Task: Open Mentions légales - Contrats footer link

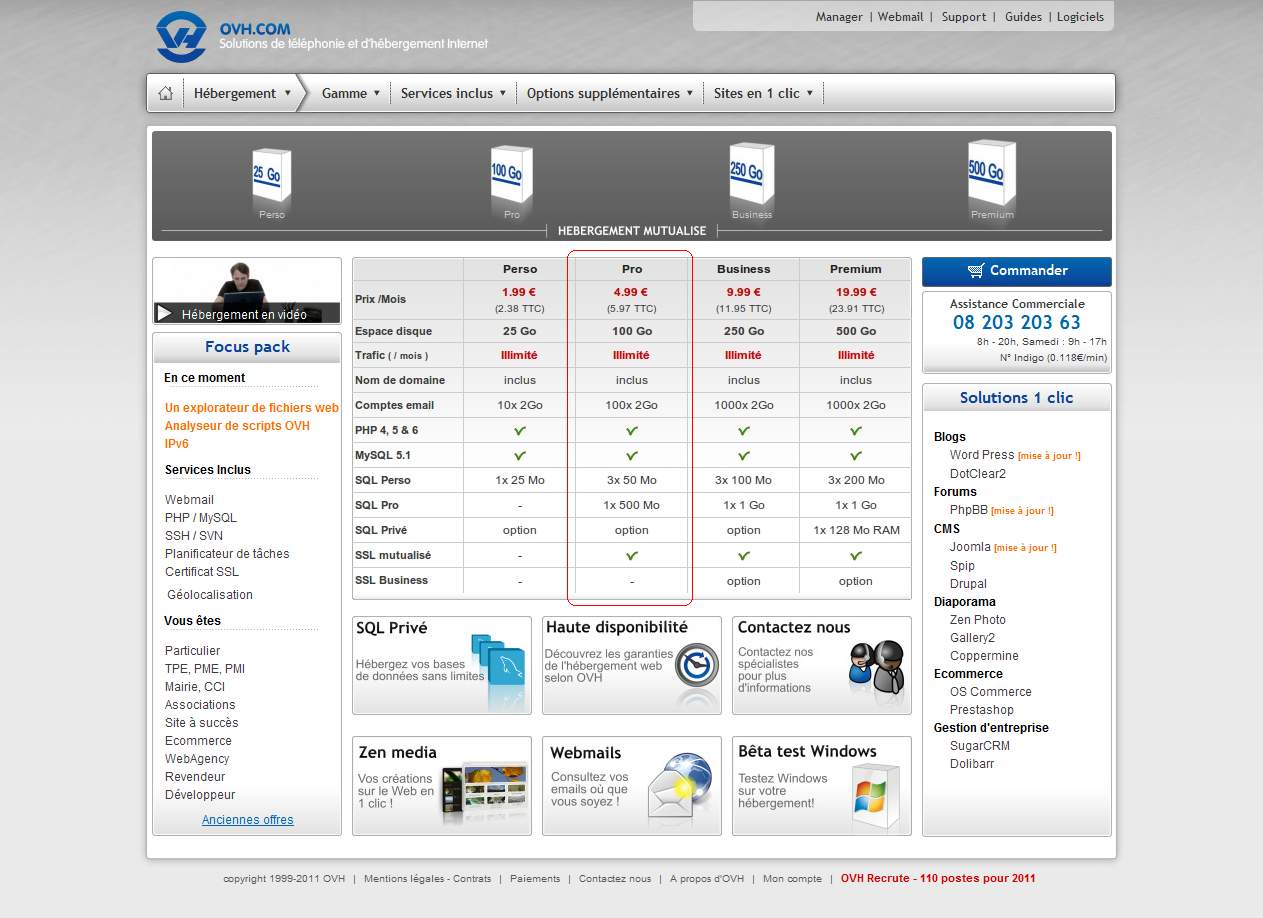Action: pyautogui.click(x=428, y=879)
